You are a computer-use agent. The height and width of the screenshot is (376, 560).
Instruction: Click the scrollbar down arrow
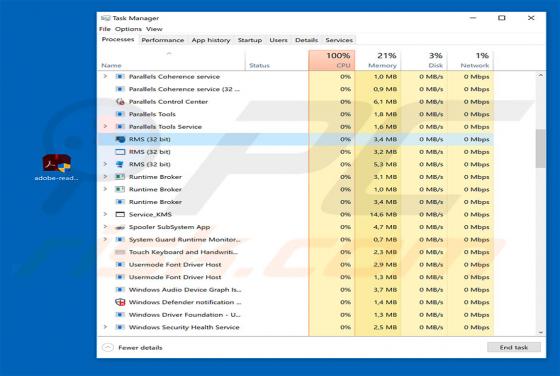tap(540, 332)
